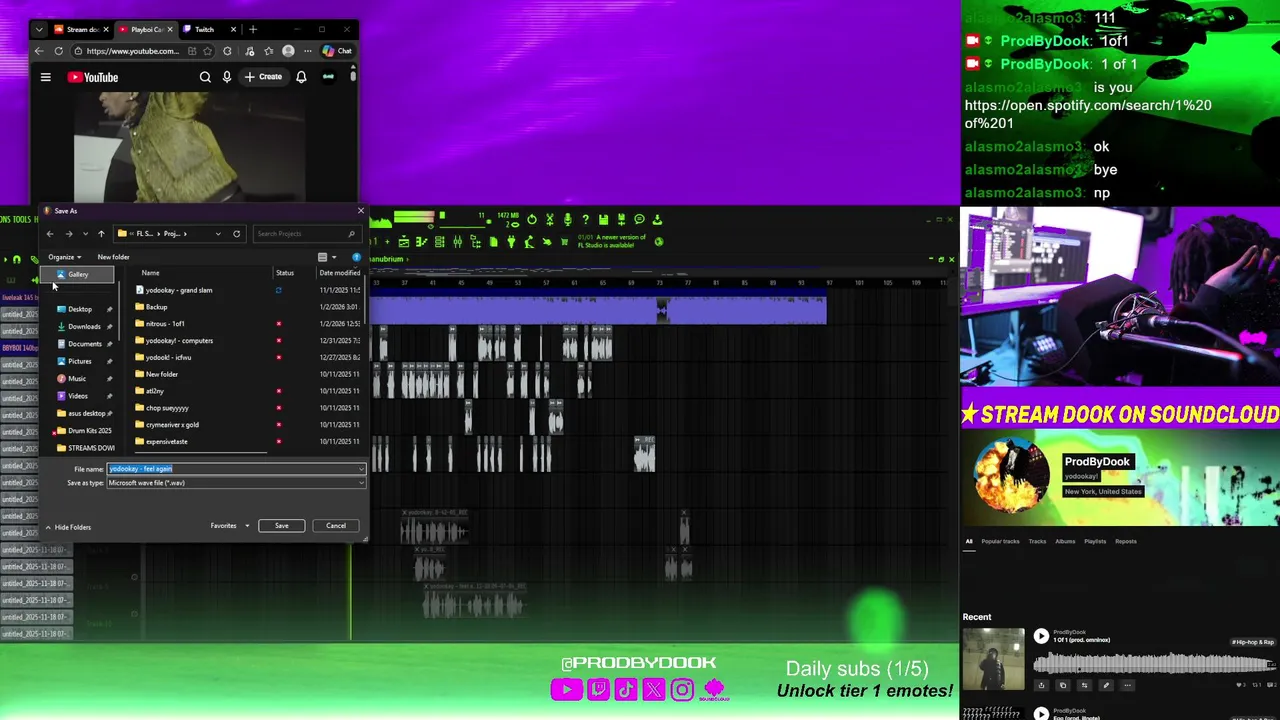Collapse the dialog with Hide Folders
1280x720 pixels.
pos(67,527)
